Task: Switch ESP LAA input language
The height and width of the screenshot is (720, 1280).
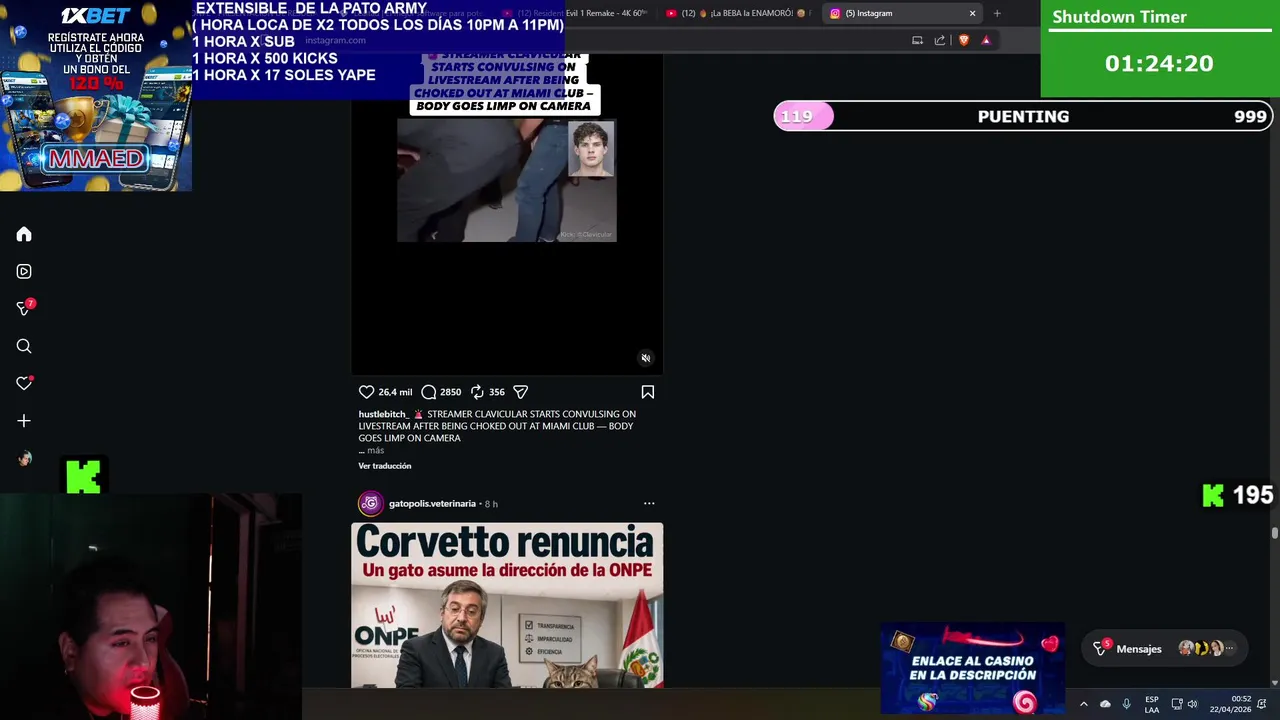Action: 1152,704
